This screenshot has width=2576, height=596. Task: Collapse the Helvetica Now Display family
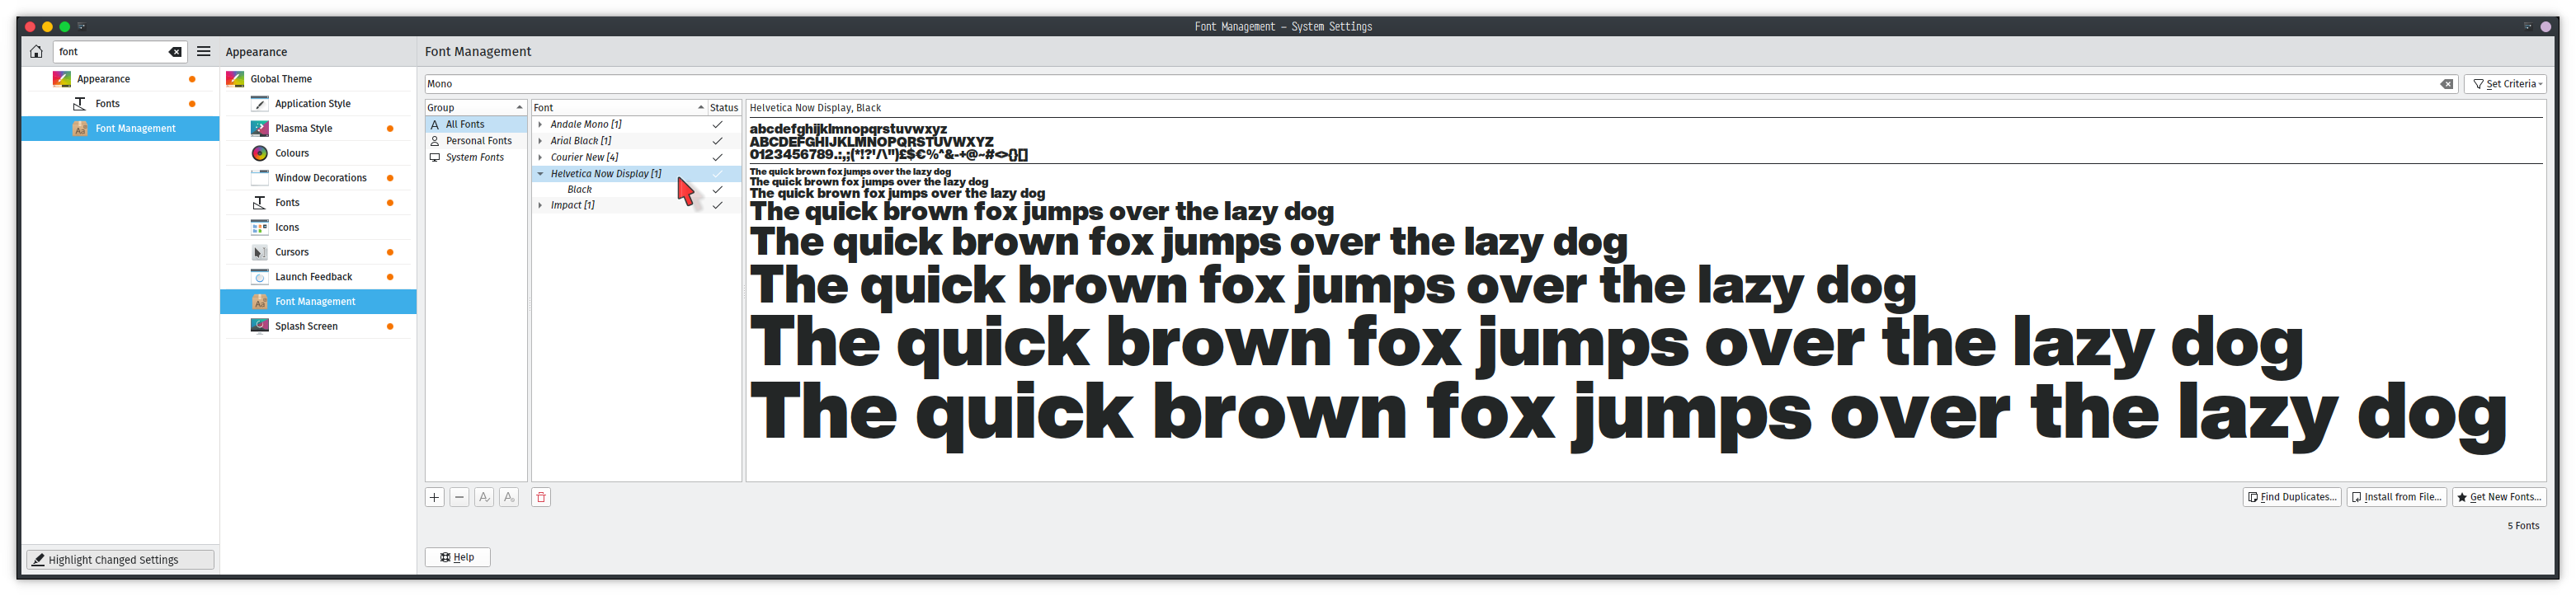tap(540, 174)
